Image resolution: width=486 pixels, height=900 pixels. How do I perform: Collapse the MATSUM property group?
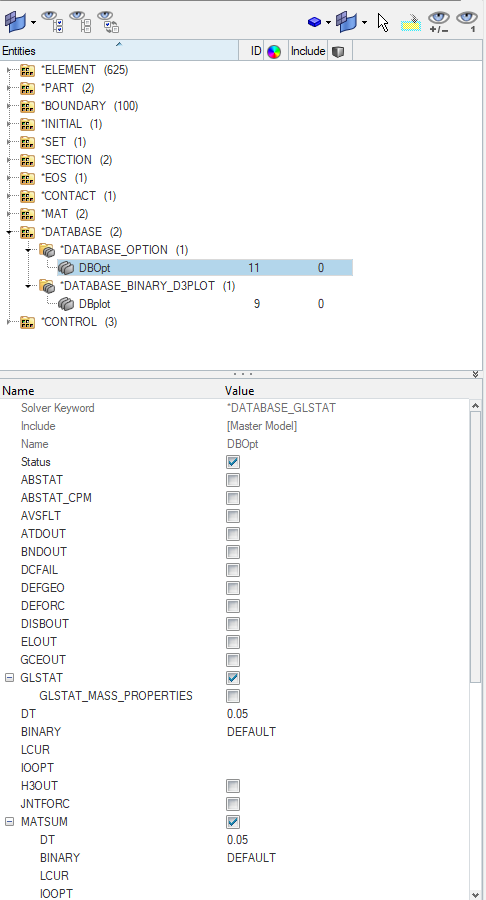pyautogui.click(x=9, y=821)
